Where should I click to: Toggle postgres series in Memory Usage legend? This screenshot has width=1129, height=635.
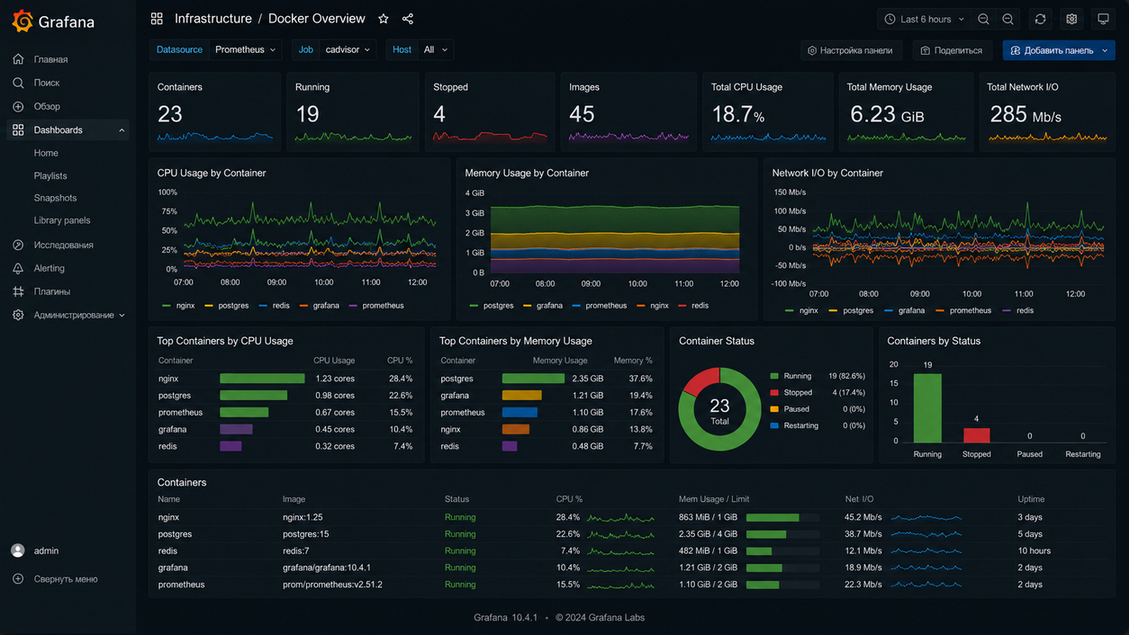(x=491, y=305)
